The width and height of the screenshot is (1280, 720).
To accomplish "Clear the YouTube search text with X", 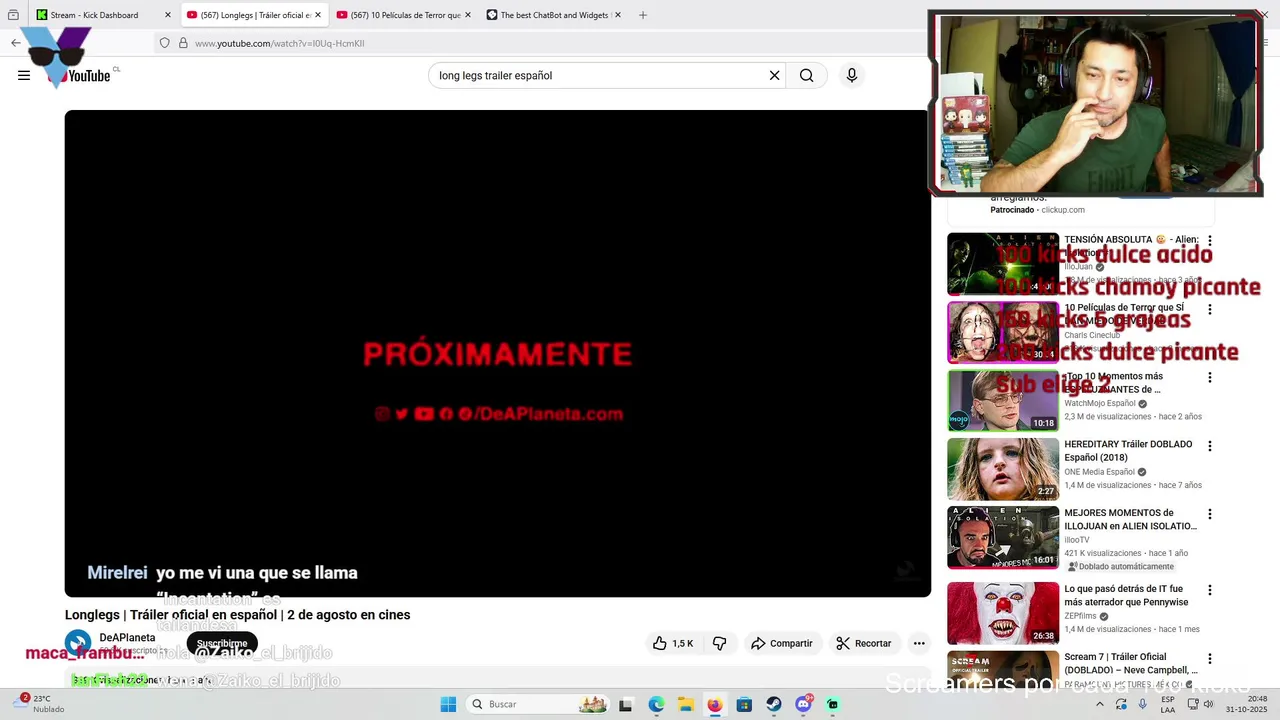I will (x=774, y=75).
